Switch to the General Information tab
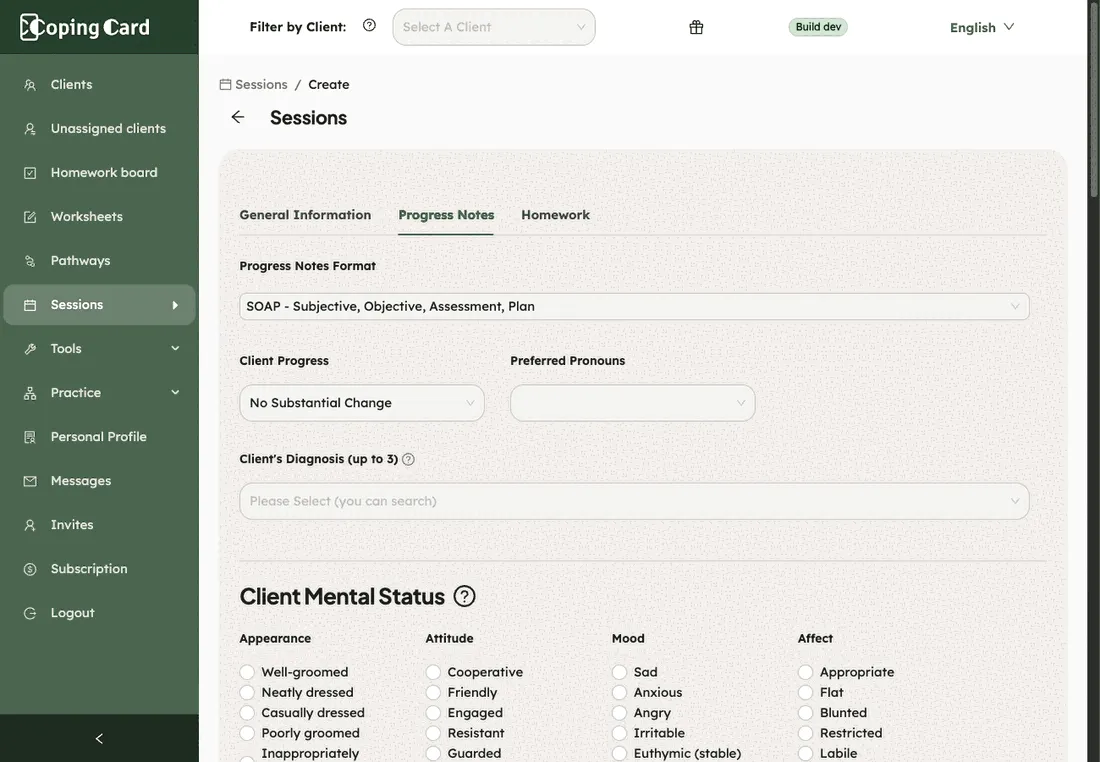The image size is (1100, 762). tap(305, 215)
